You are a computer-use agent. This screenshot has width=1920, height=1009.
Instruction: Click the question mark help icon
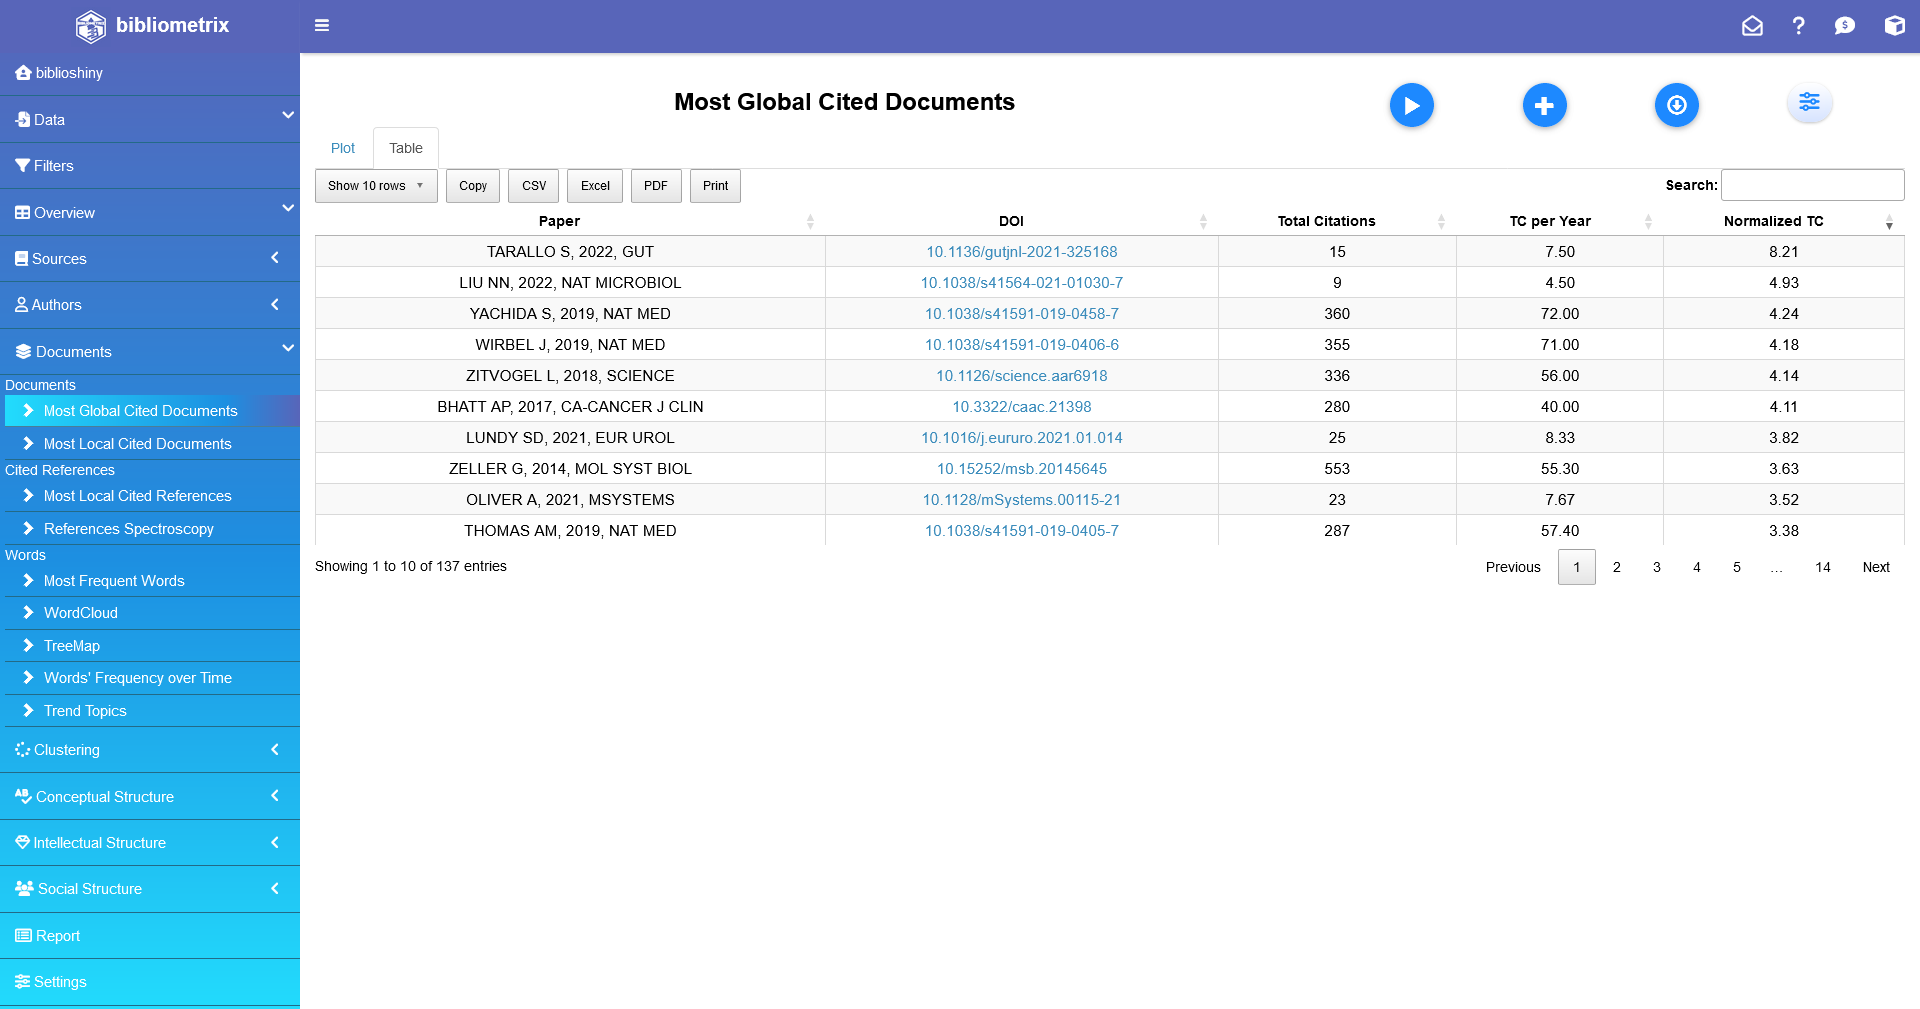pos(1798,26)
